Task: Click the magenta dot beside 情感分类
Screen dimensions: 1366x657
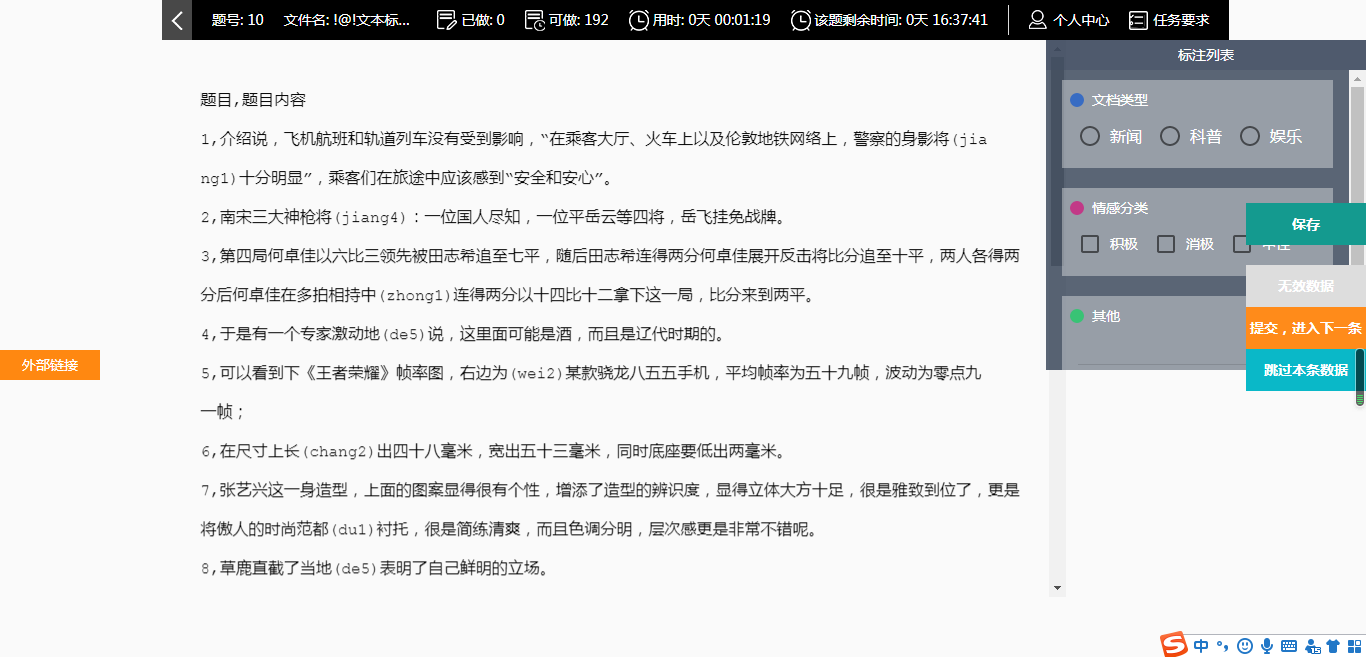Action: [1077, 208]
